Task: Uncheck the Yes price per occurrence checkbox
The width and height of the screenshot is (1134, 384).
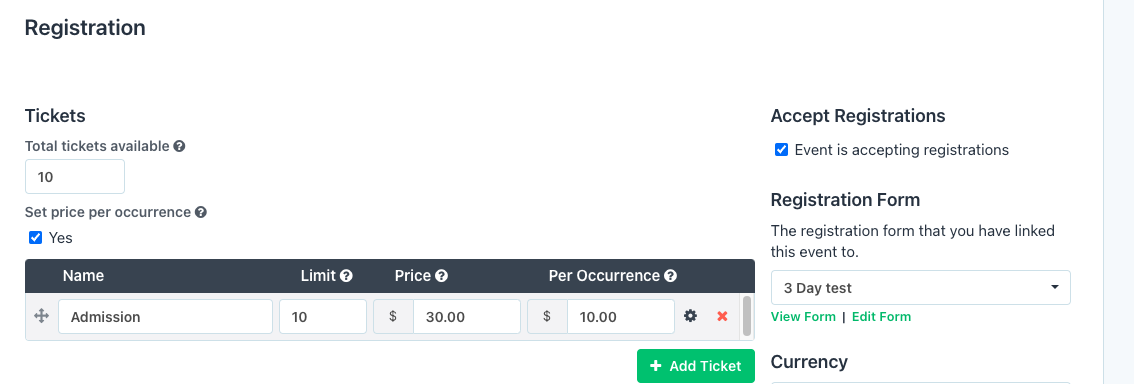Action: [35, 238]
